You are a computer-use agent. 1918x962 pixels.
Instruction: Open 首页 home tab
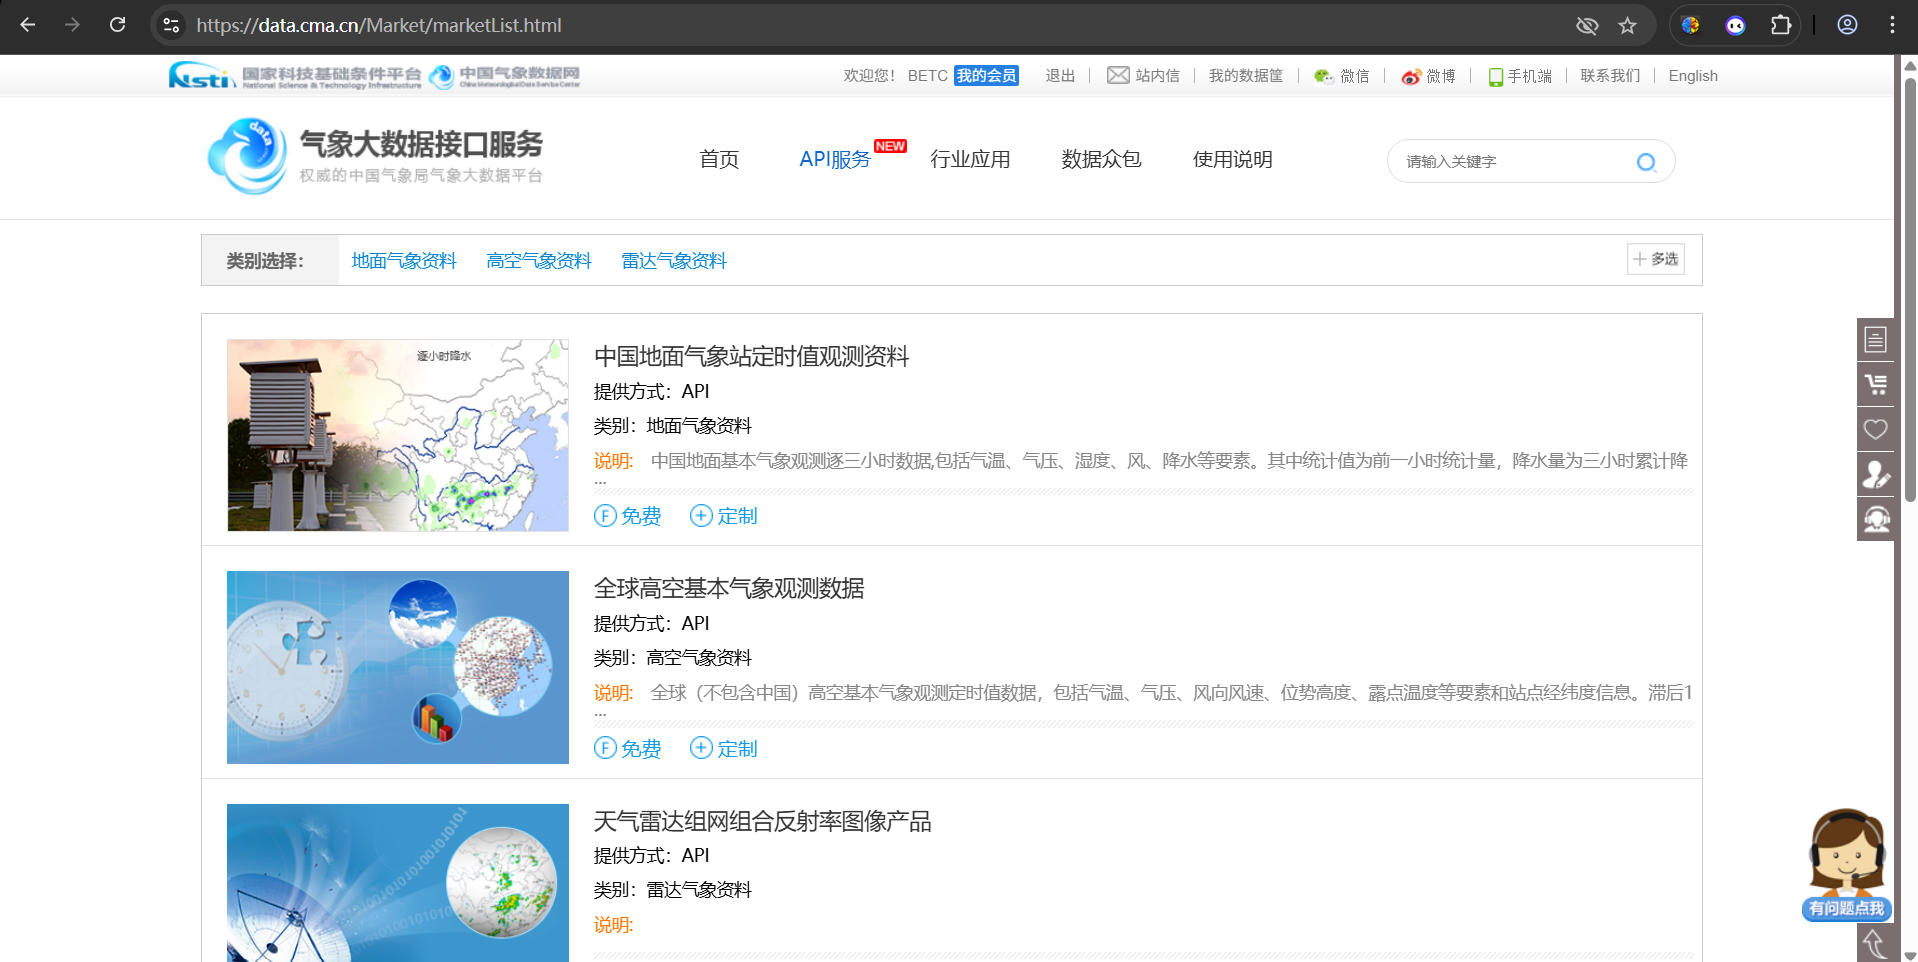click(719, 159)
